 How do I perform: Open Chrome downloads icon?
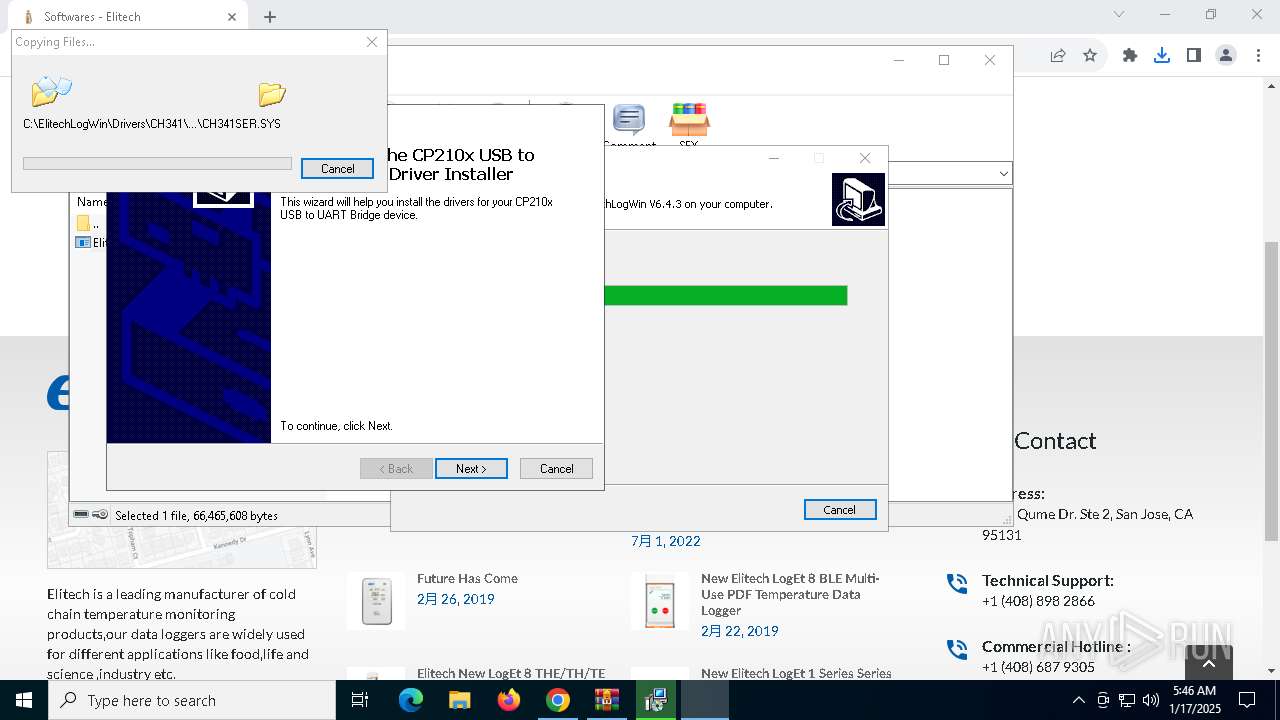click(1162, 56)
